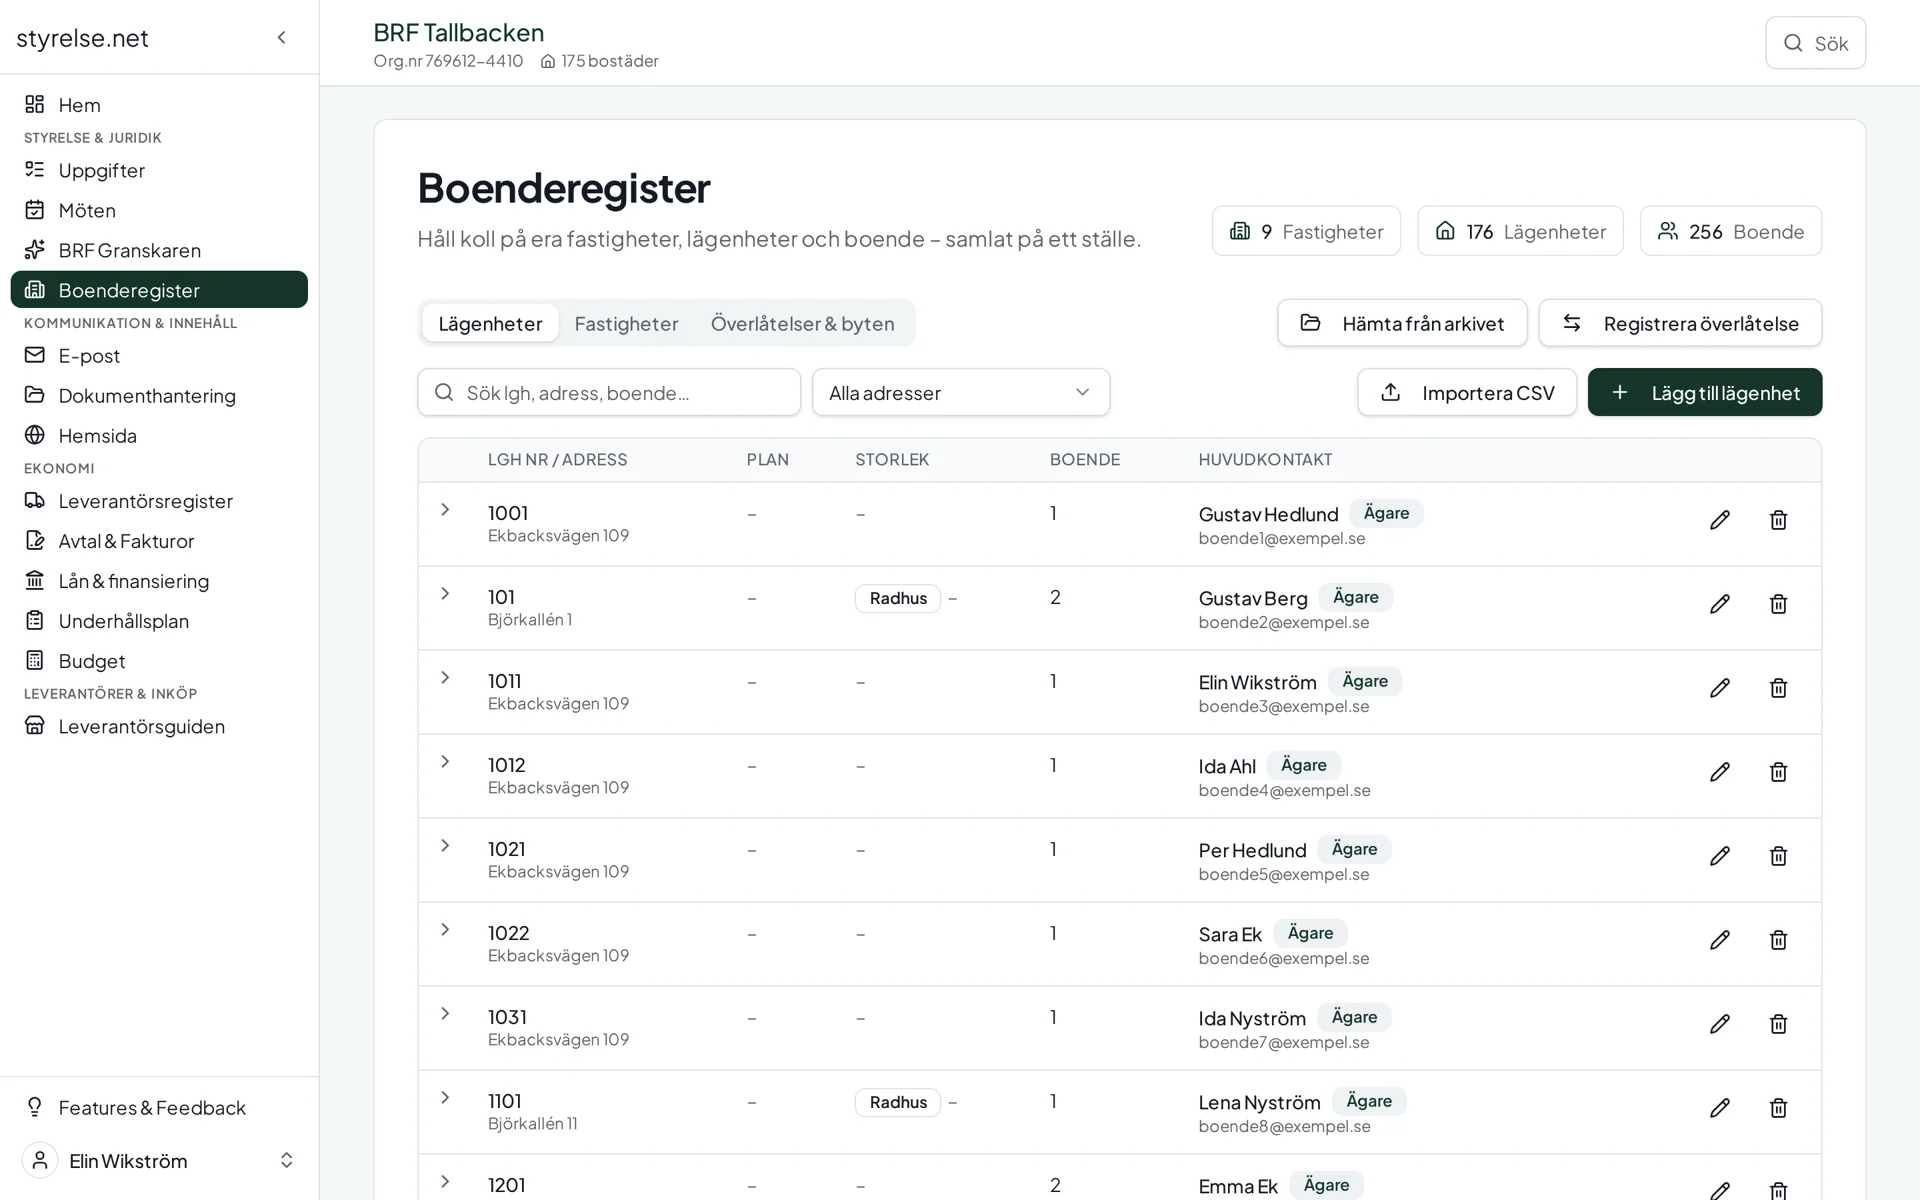Screen dimensions: 1920x1200
Task: Select the Lägenheter tab
Action: [x=490, y=323]
